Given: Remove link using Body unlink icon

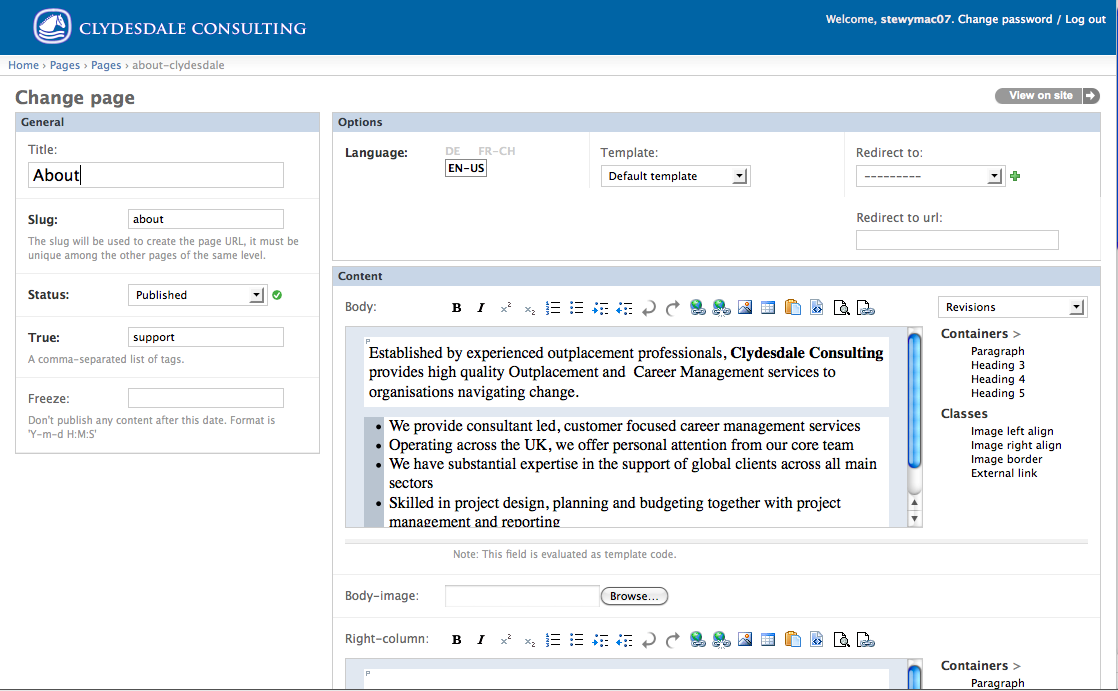Looking at the screenshot, I should (721, 308).
